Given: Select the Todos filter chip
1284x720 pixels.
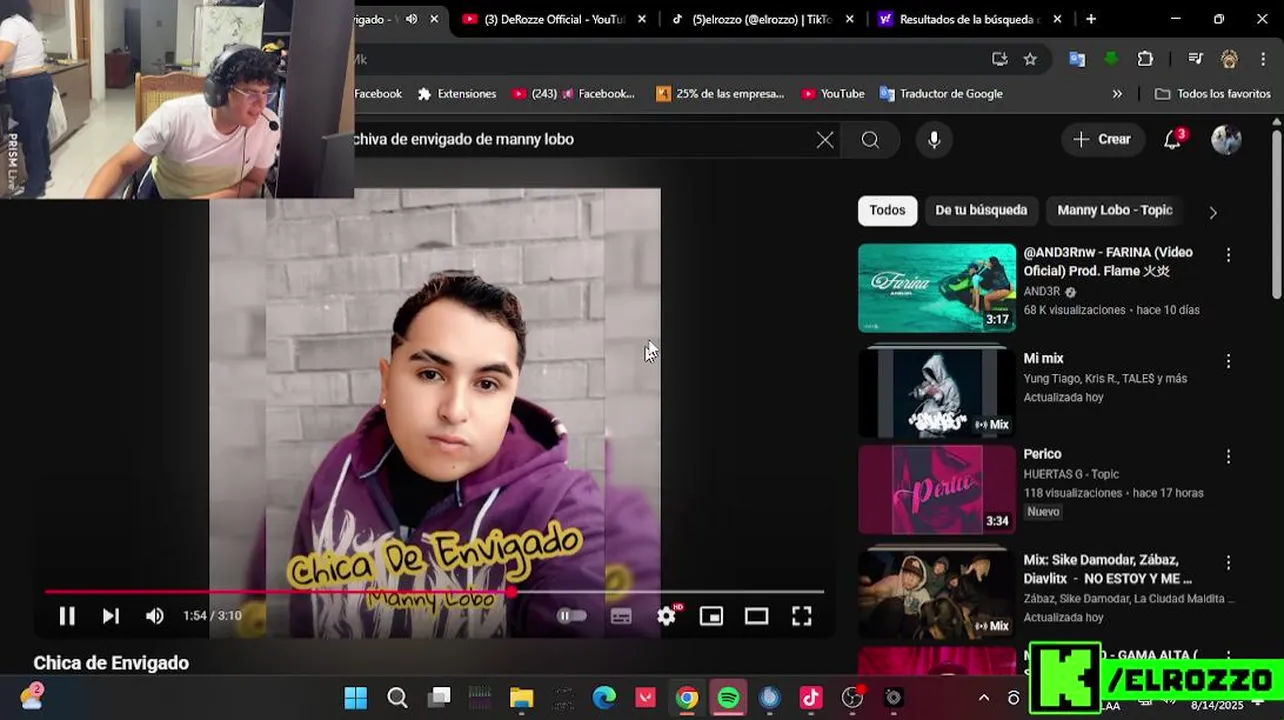Looking at the screenshot, I should point(887,210).
